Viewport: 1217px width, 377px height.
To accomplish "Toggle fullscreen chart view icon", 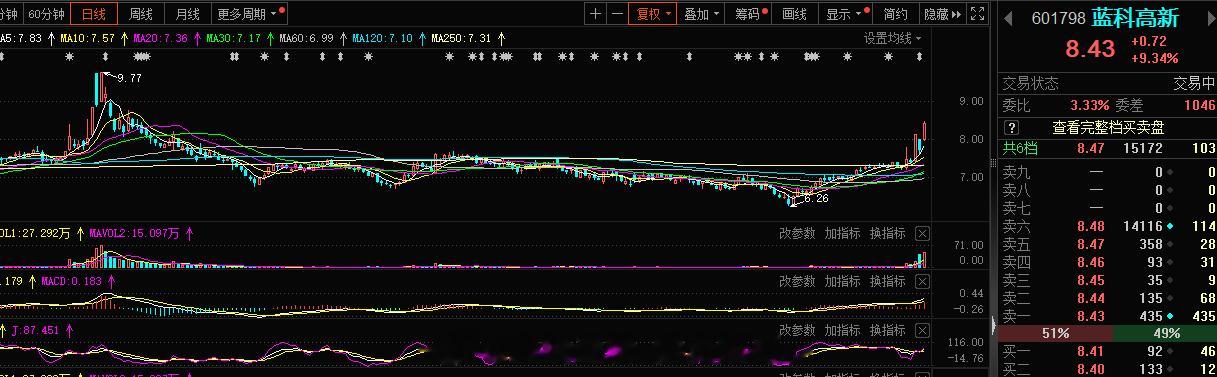I will point(978,14).
